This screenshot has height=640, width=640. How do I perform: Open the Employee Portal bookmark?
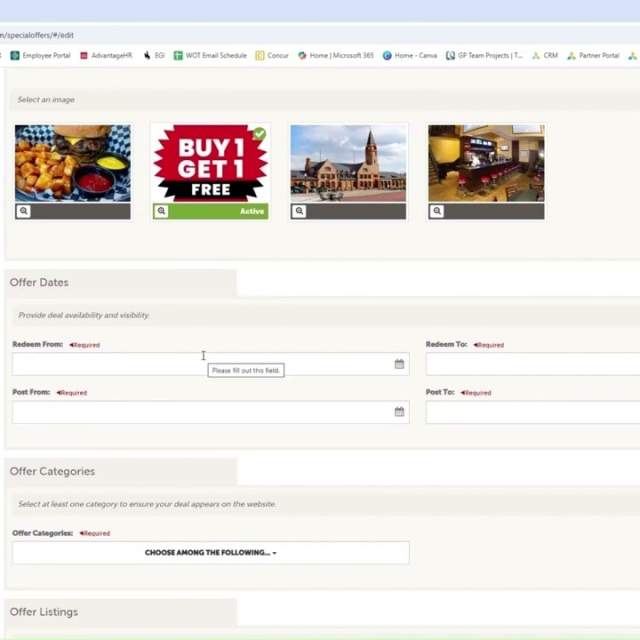(x=40, y=56)
